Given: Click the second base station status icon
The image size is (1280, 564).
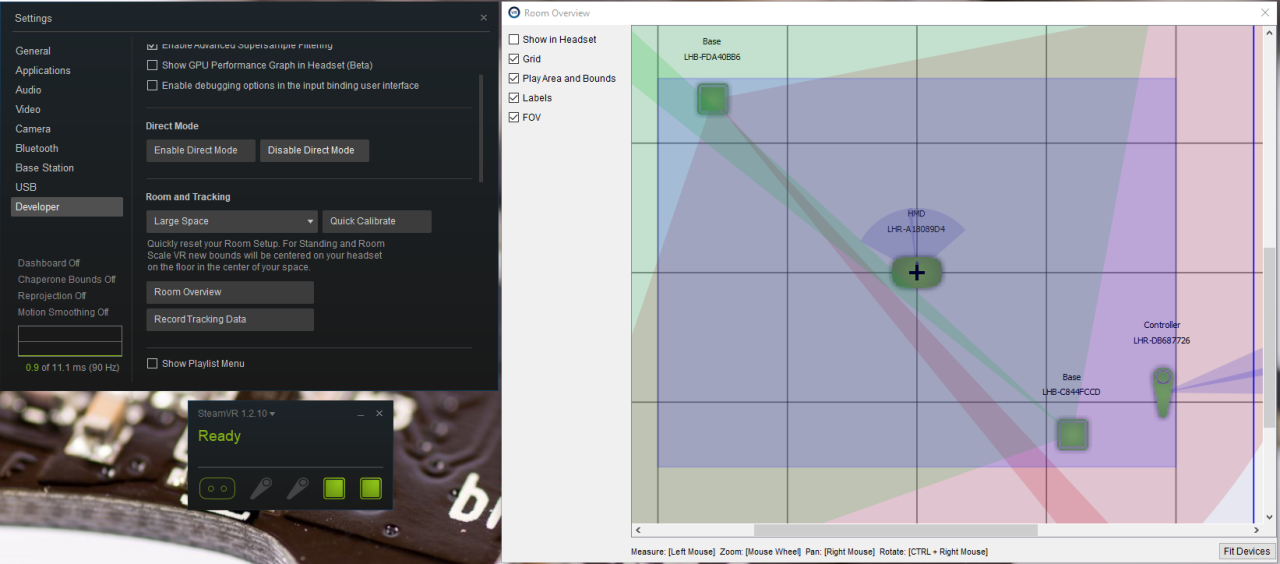Looking at the screenshot, I should tap(371, 488).
